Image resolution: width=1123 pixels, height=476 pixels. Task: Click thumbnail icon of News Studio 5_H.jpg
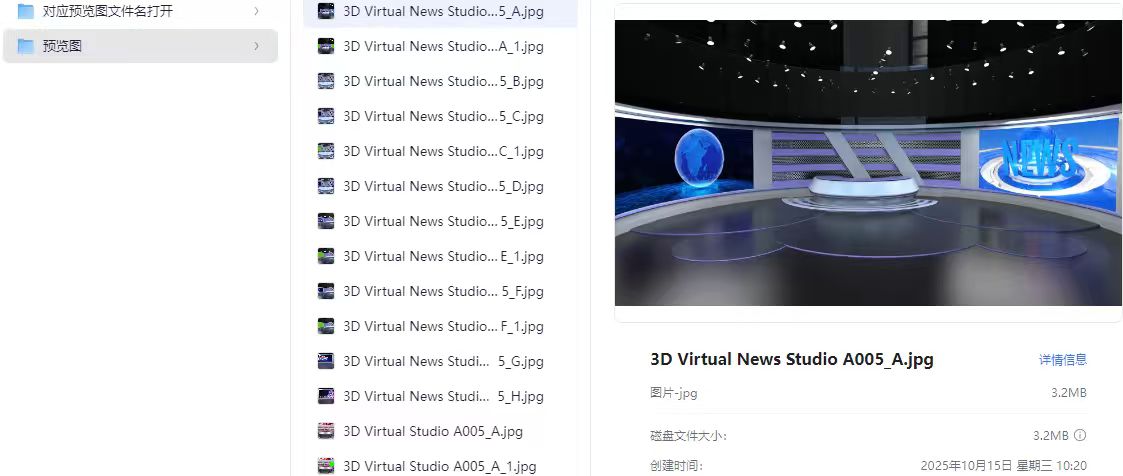[x=326, y=396]
